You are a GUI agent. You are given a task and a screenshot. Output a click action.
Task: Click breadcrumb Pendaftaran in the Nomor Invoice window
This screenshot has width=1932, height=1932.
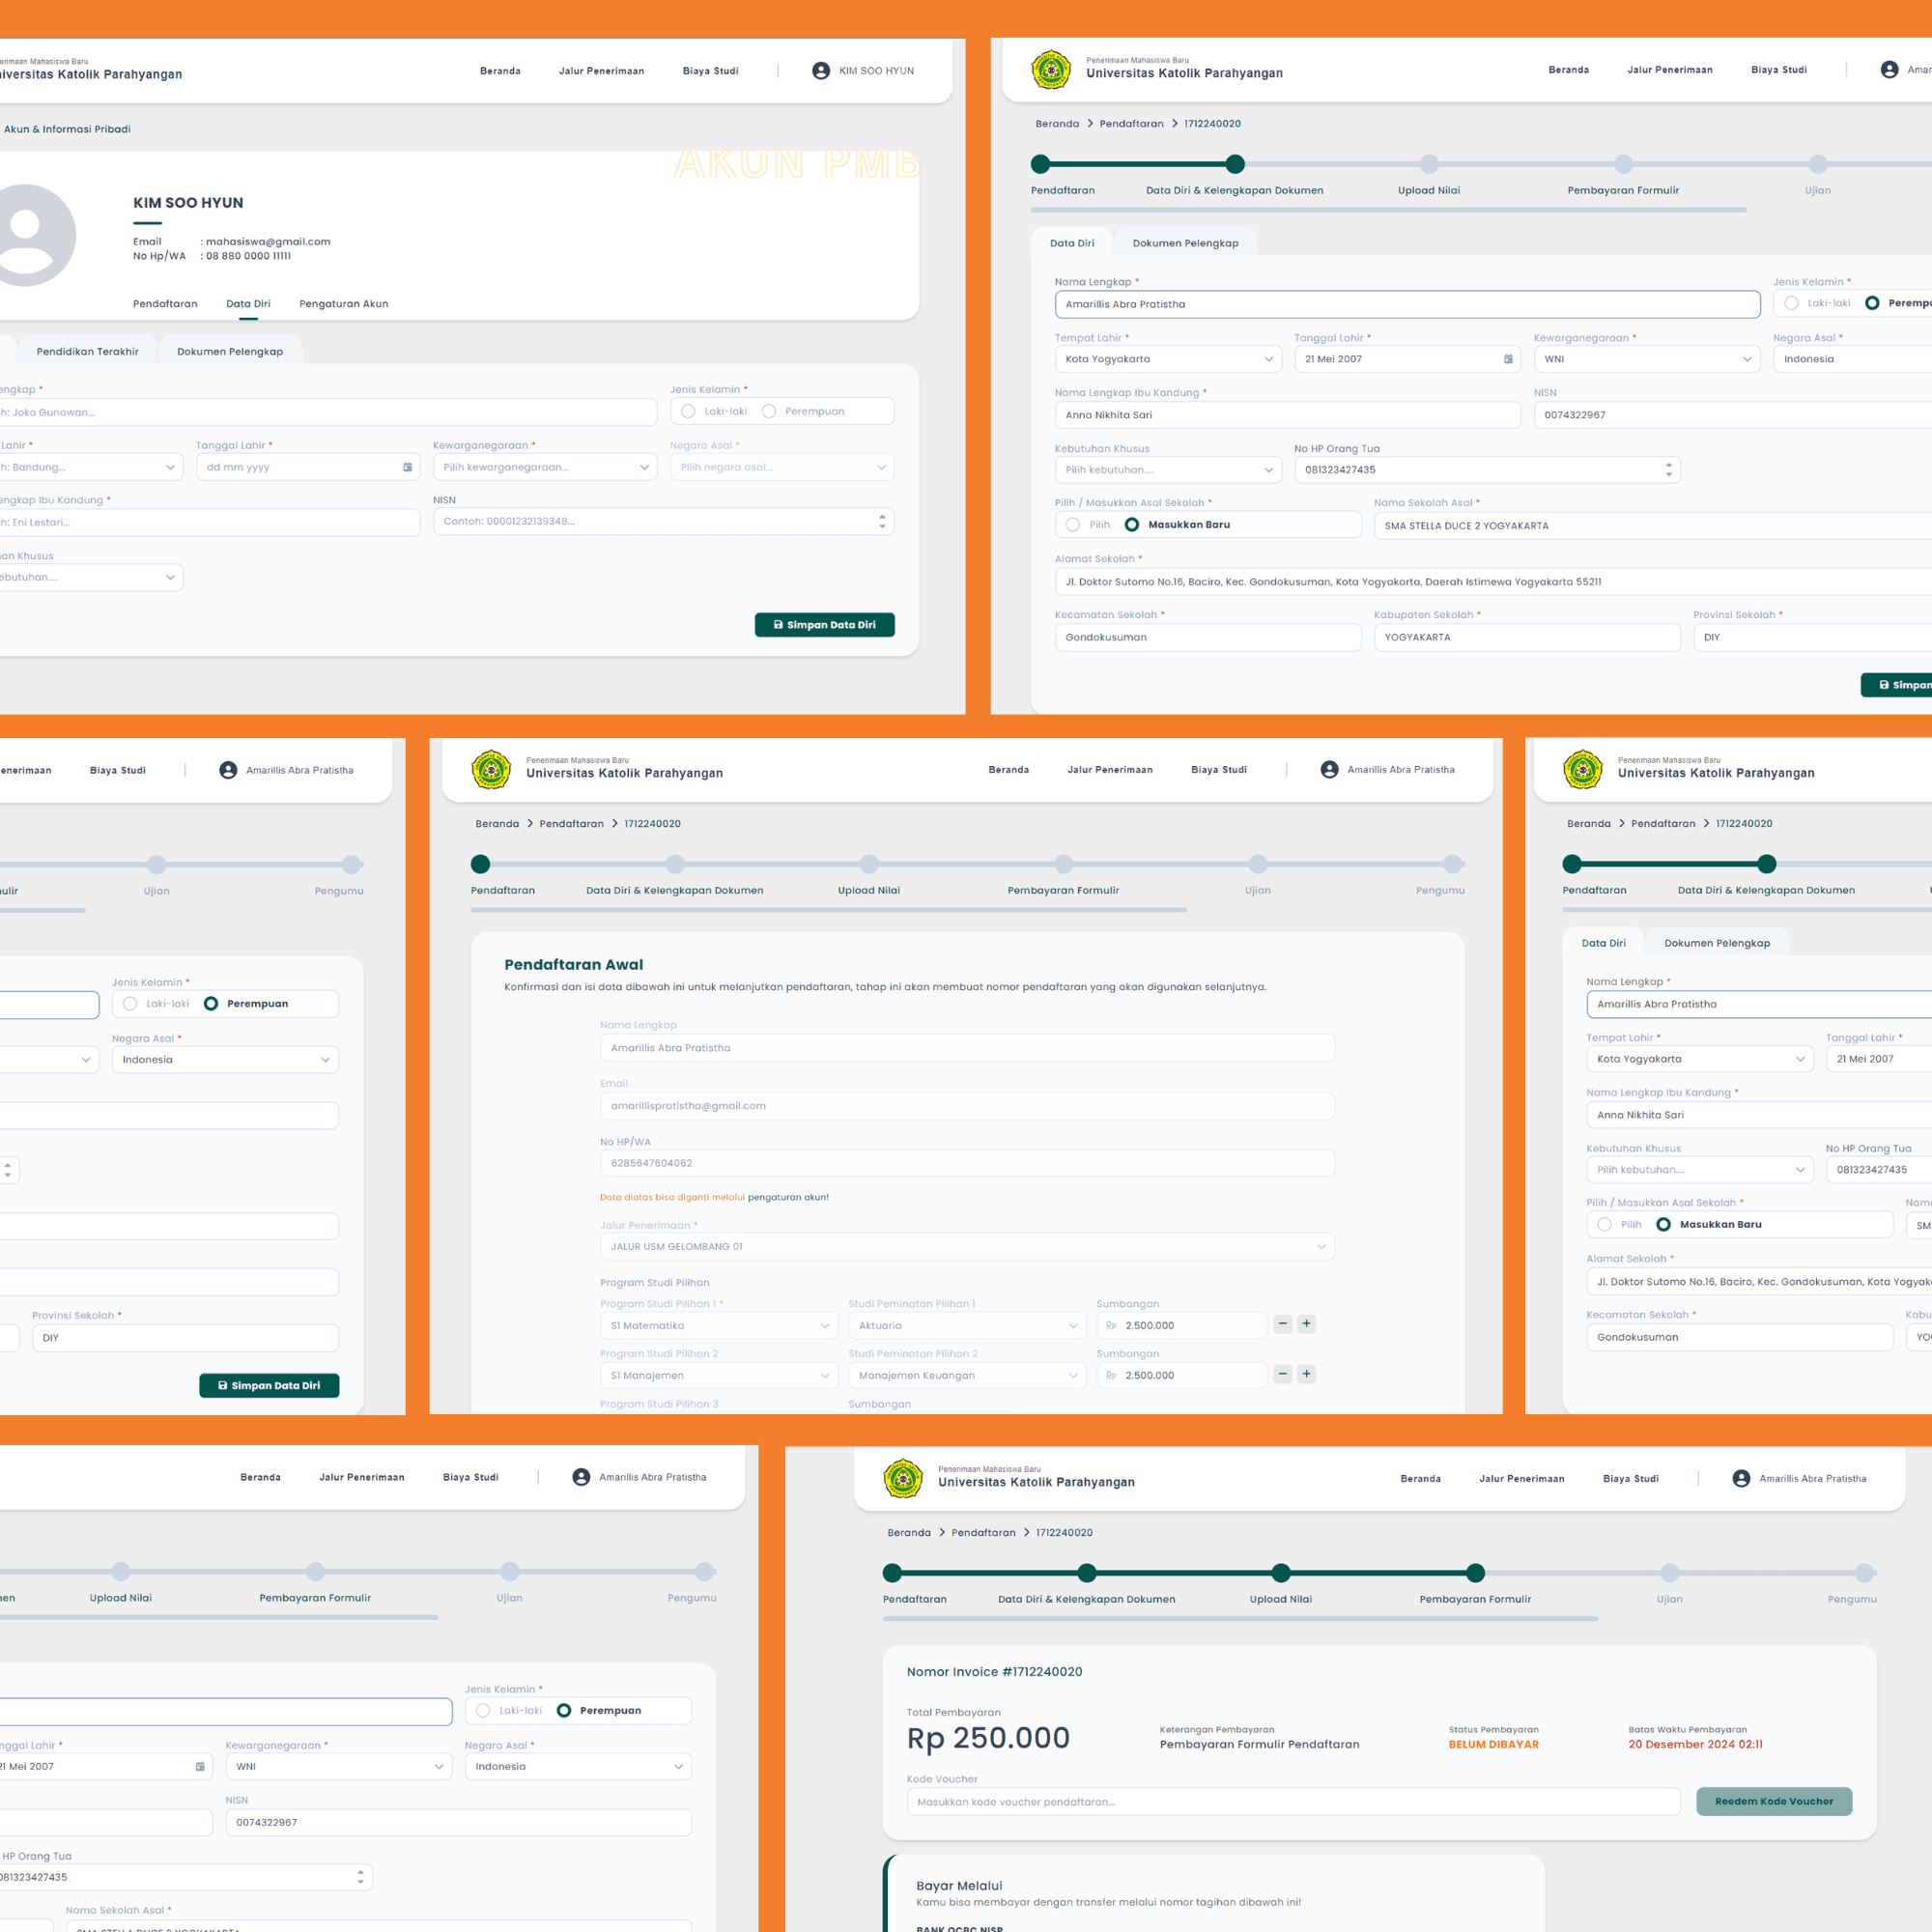983,1533
